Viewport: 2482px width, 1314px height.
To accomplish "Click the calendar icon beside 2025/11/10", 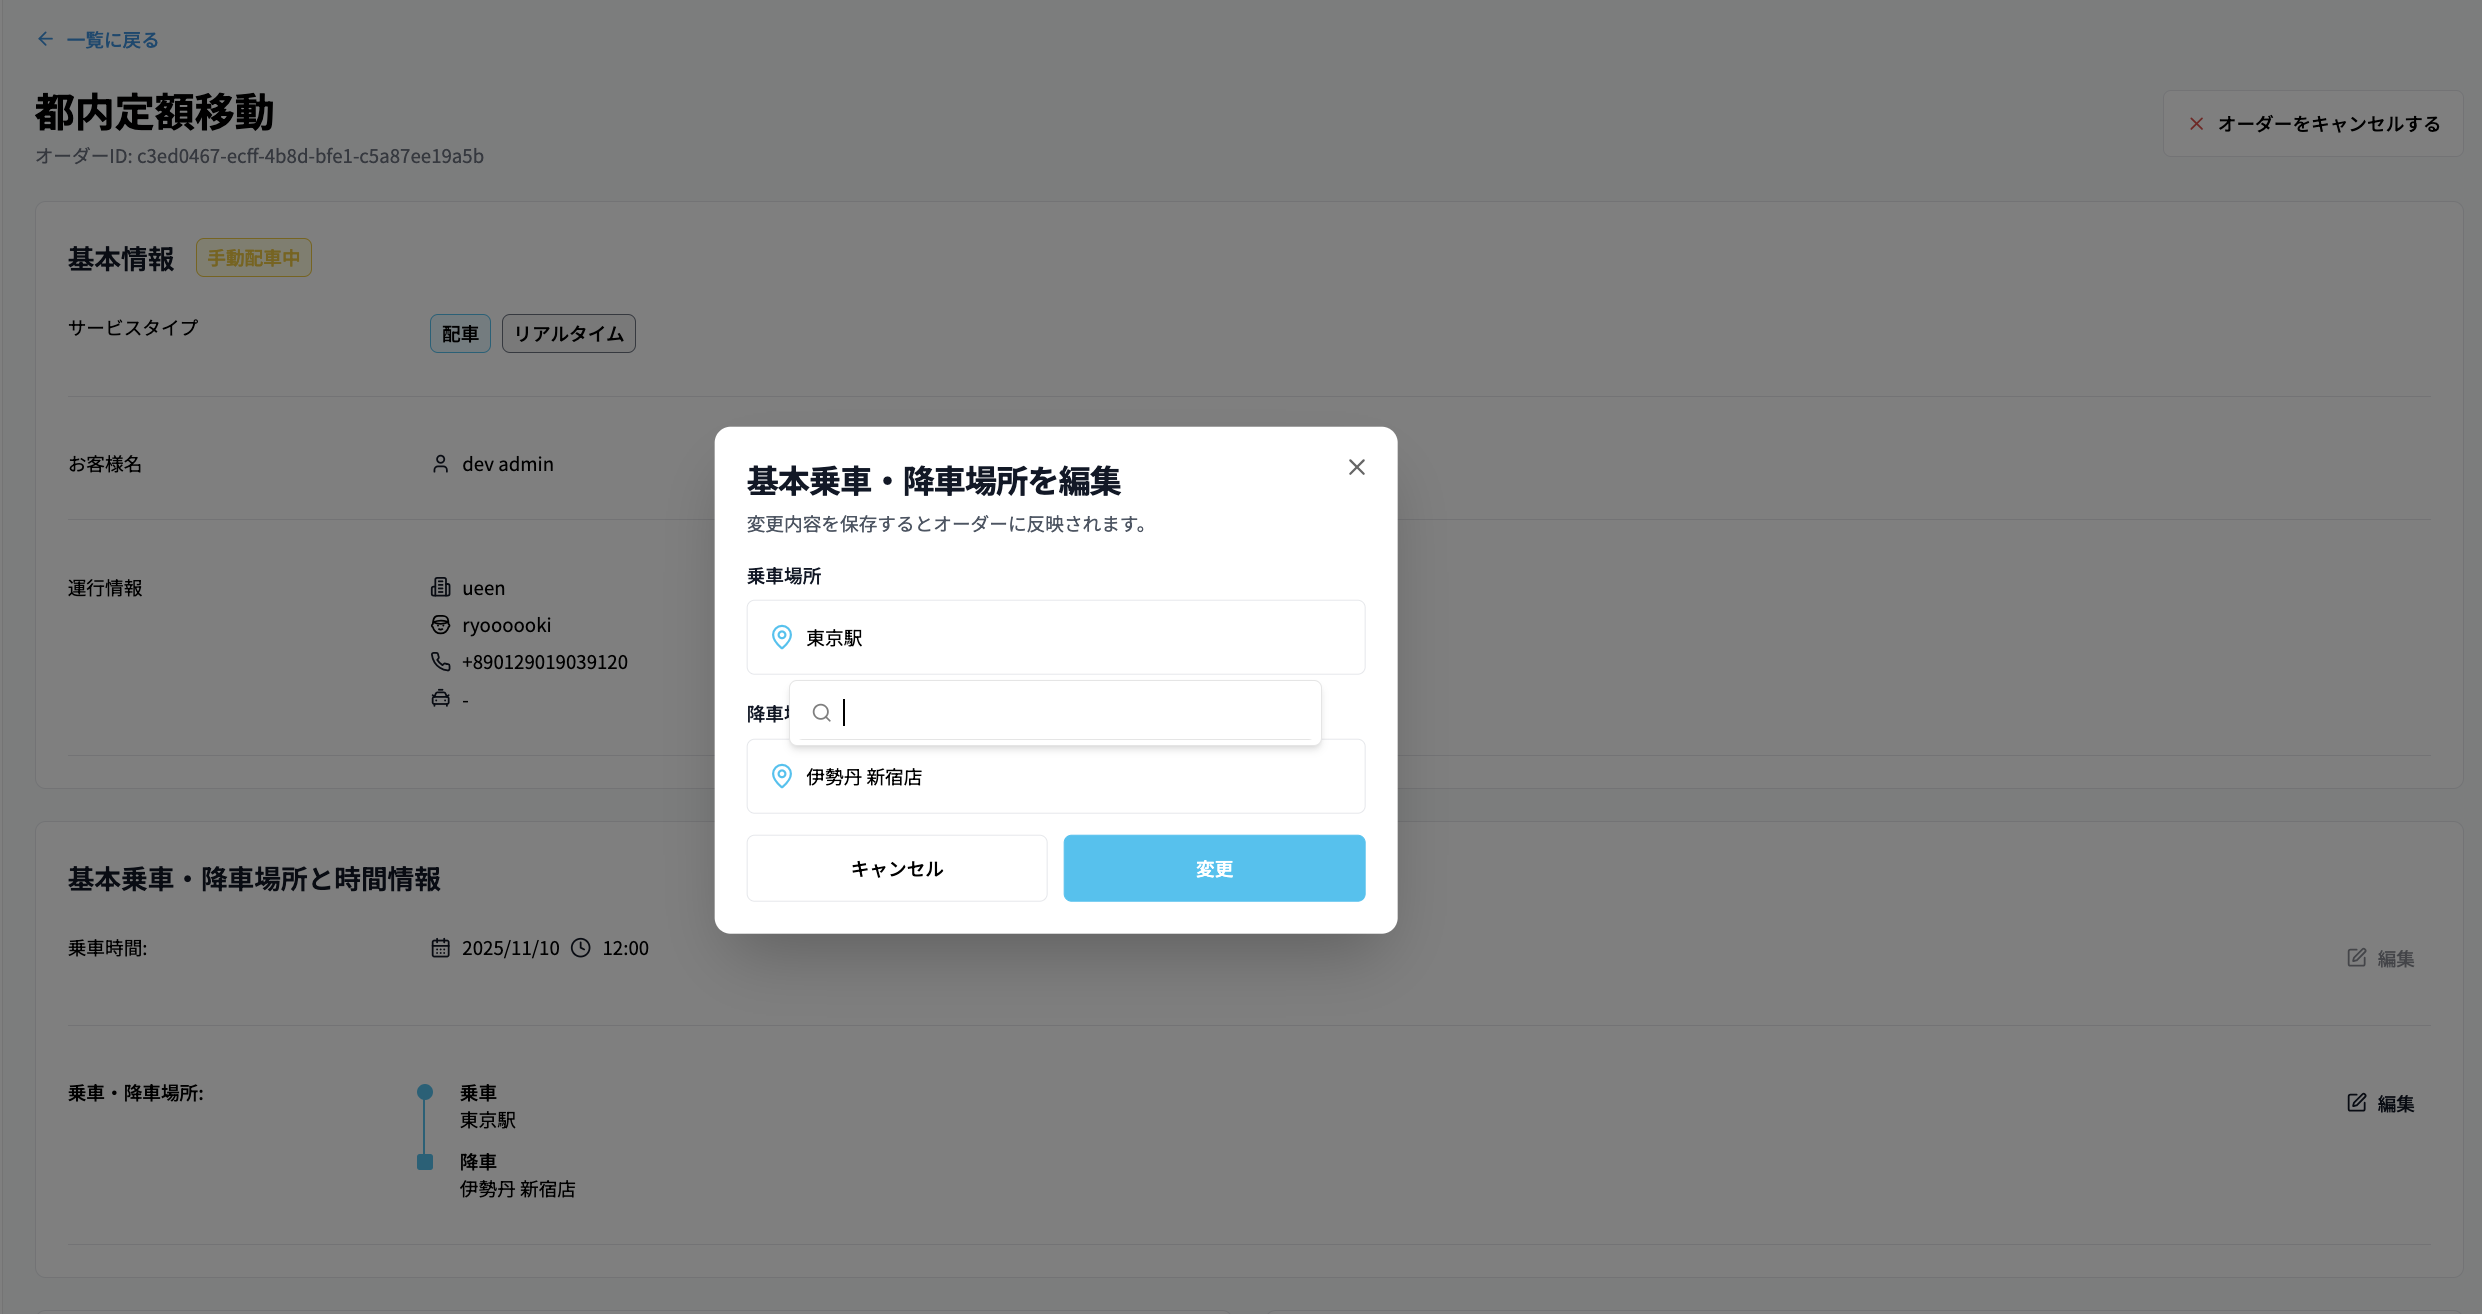I will click(x=440, y=948).
